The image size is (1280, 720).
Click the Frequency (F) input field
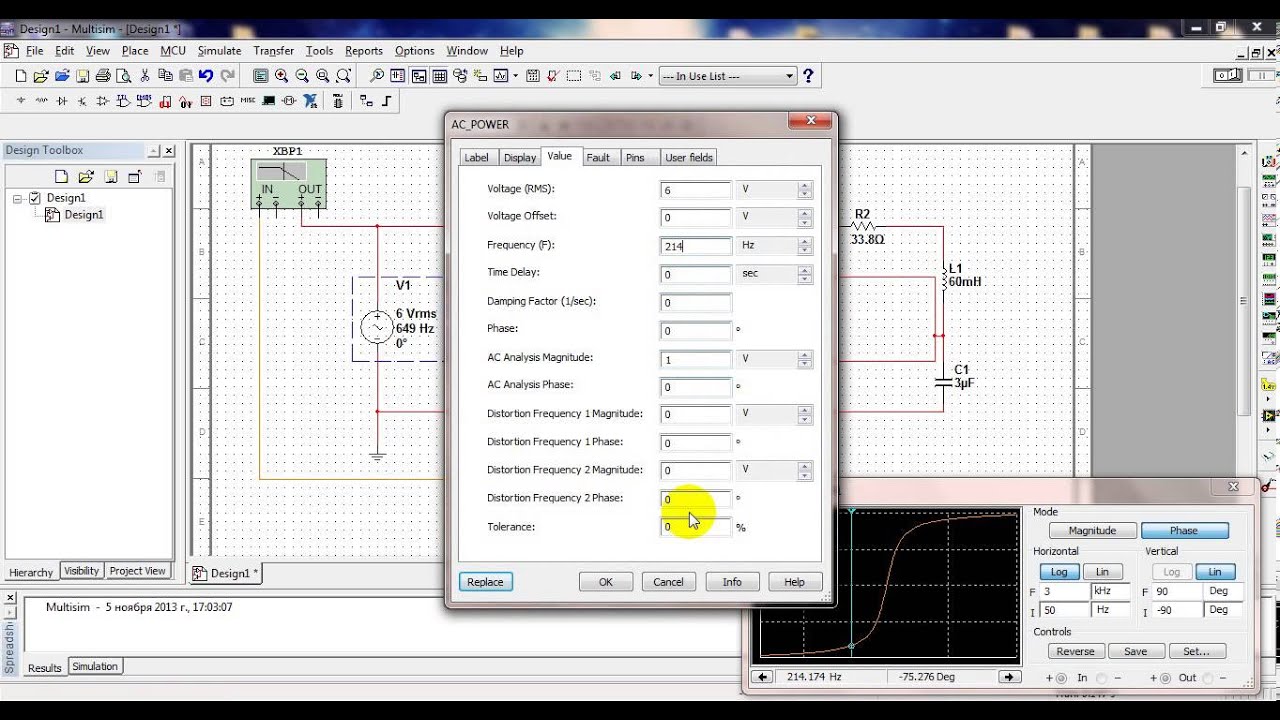696,245
